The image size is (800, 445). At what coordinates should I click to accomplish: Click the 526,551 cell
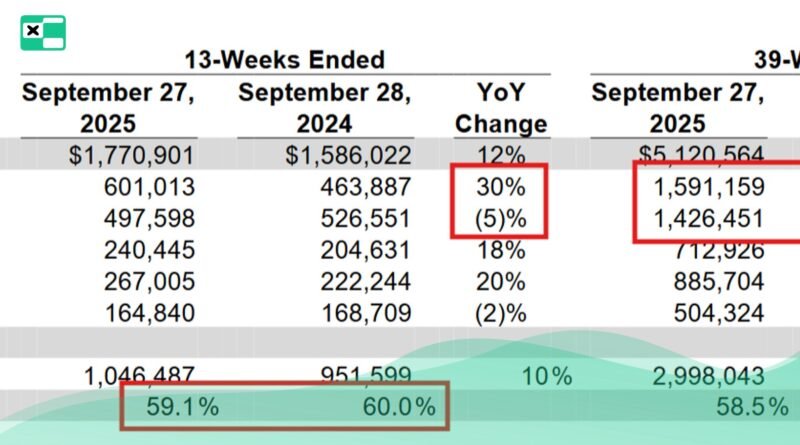coord(364,218)
